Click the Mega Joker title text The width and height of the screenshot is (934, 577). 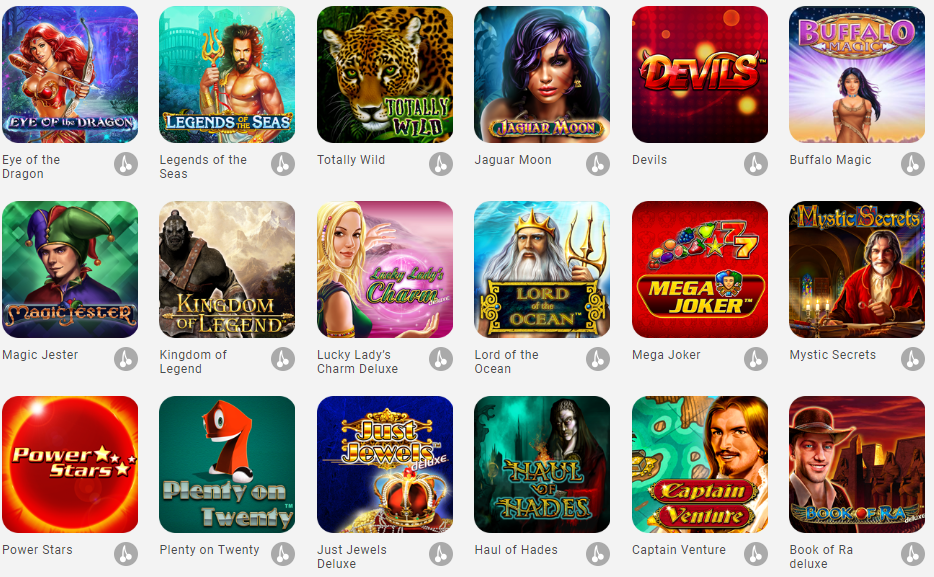coord(666,355)
